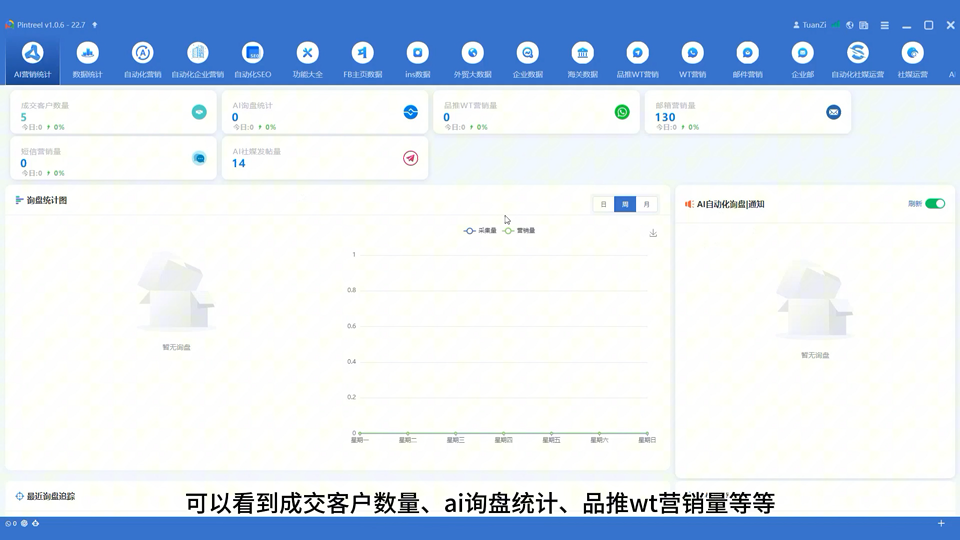Screen dimensions: 960x540
Task: Click the mail icon on 邮箱营销量 card
Action: click(833, 112)
